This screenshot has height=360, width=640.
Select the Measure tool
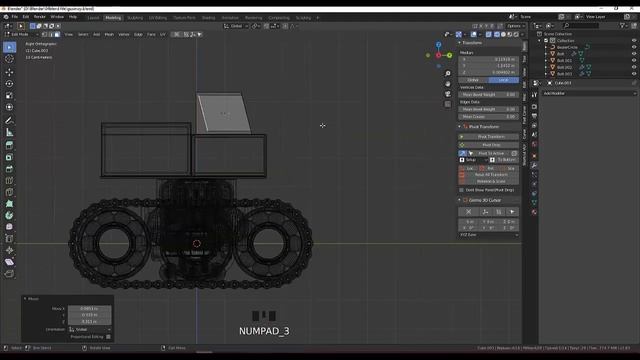[9, 132]
